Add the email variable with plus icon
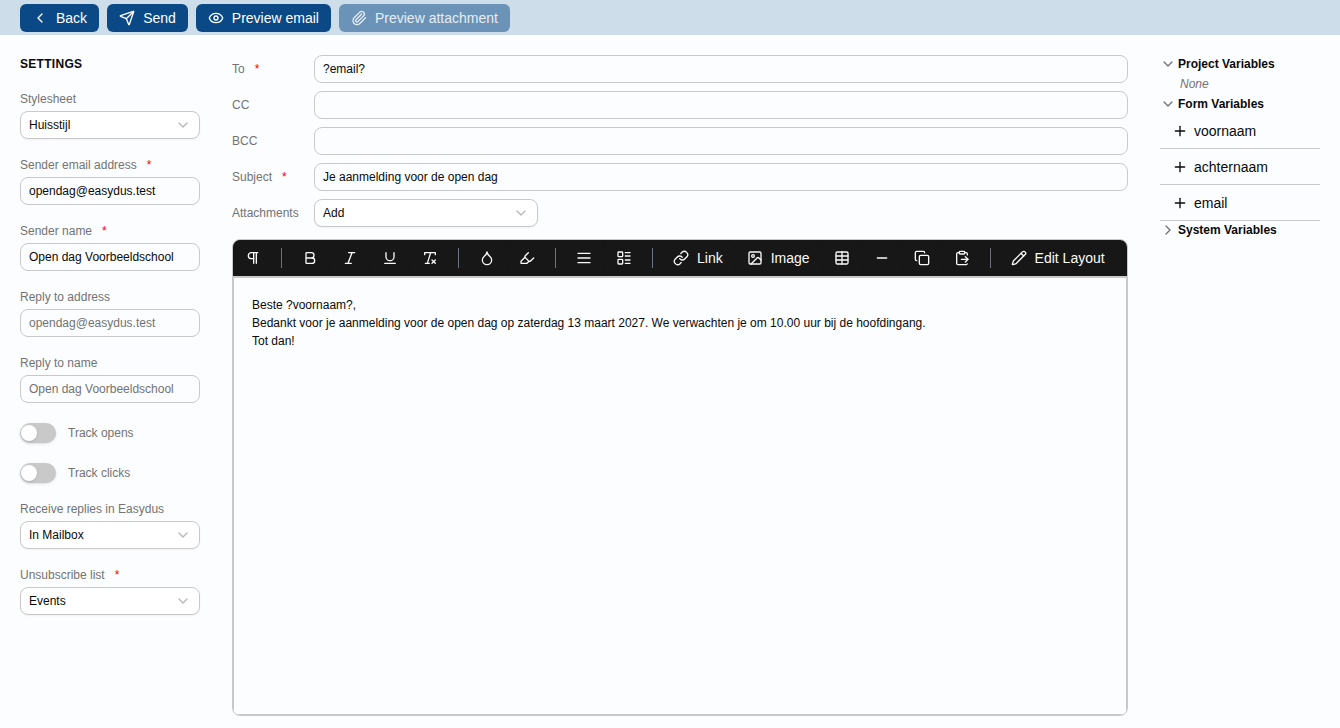Viewport: 1340px width, 728px height. pyautogui.click(x=1180, y=203)
